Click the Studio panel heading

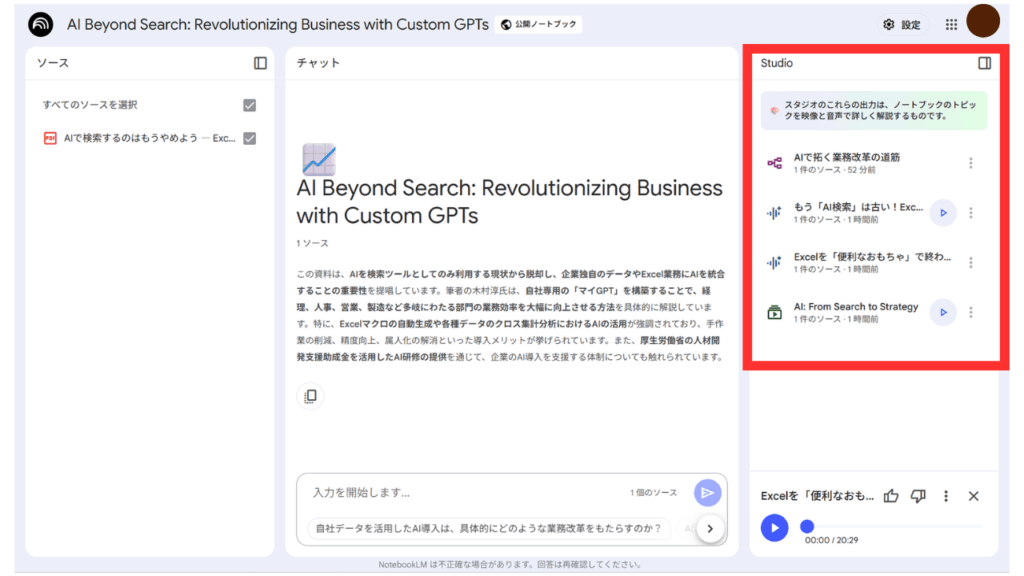[776, 63]
